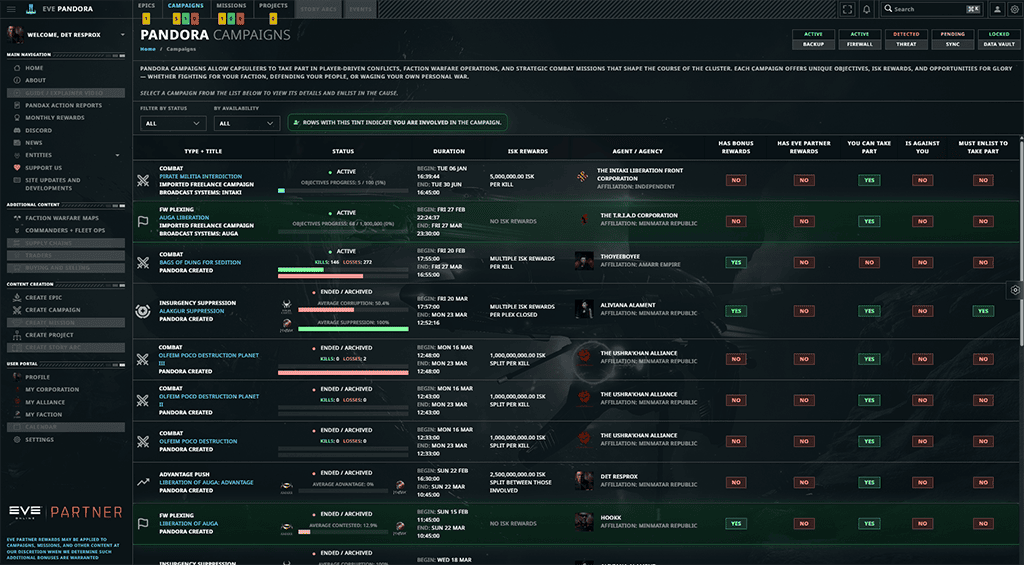The width and height of the screenshot is (1024, 565).
Task: Open Monthly Rewards menu item
Action: click(x=55, y=118)
